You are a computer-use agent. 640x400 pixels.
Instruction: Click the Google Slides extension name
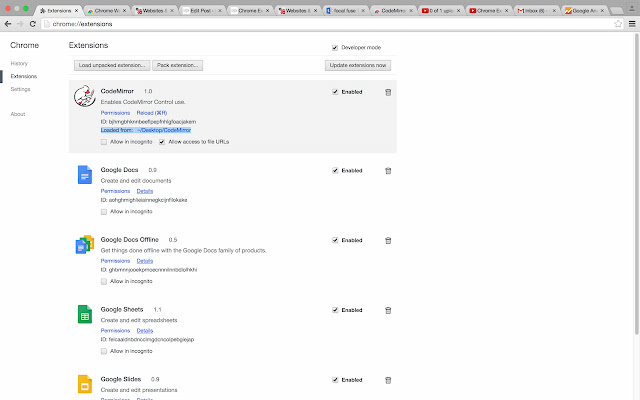click(121, 379)
